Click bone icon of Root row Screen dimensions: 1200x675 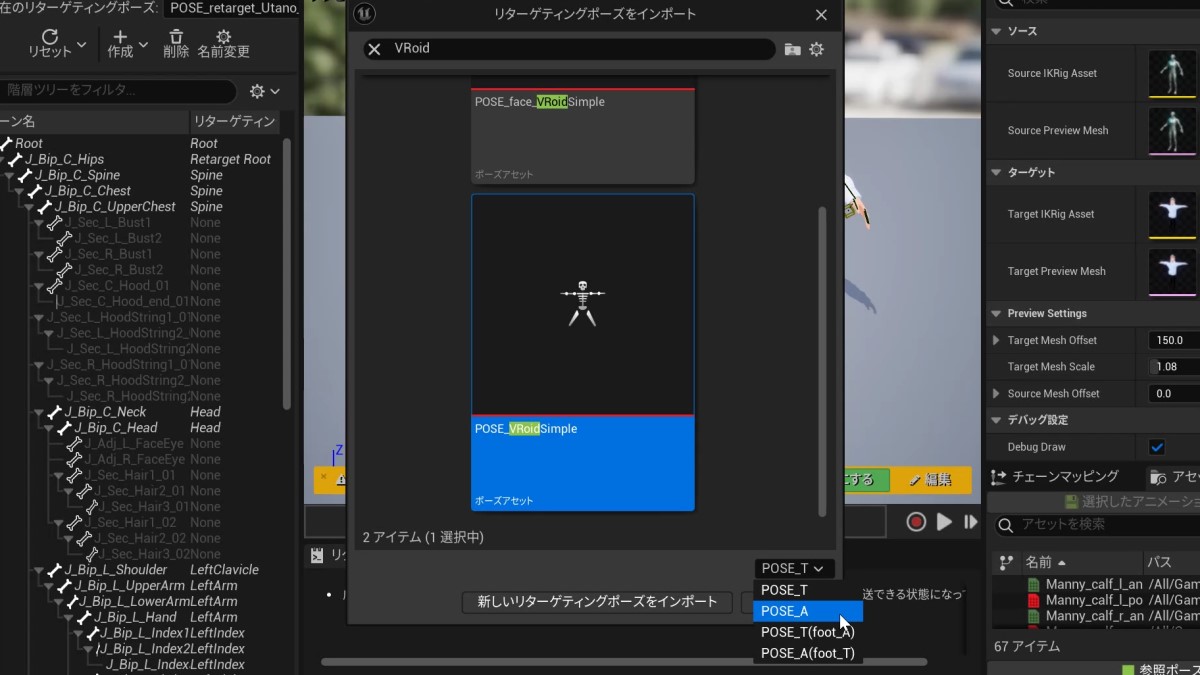pos(6,144)
